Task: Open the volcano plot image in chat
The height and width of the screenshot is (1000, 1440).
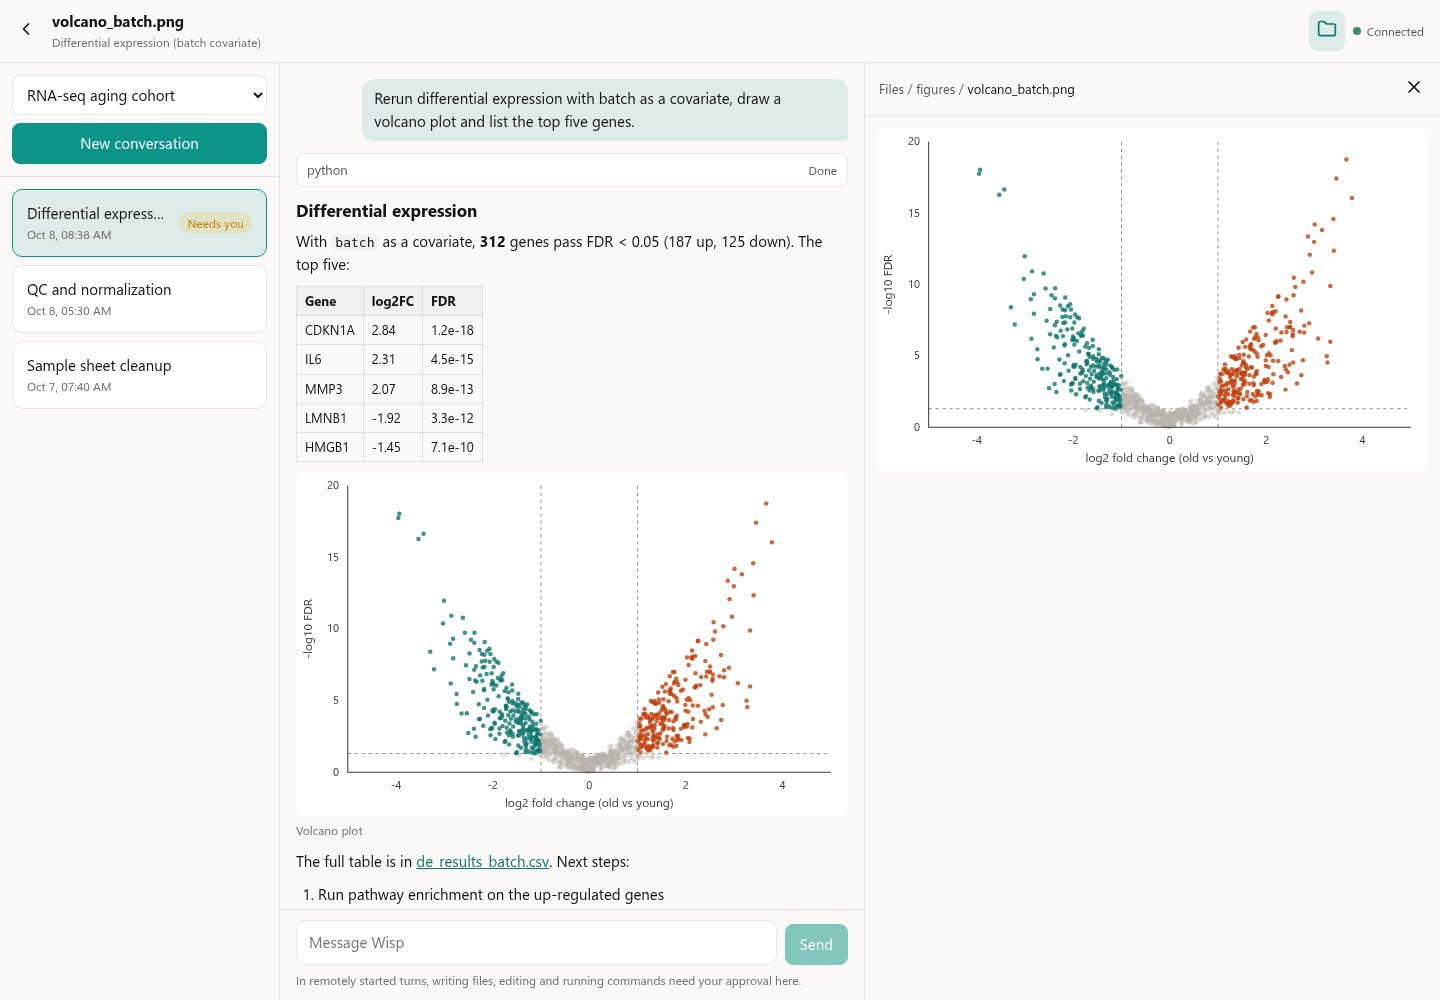Action: 572,645
